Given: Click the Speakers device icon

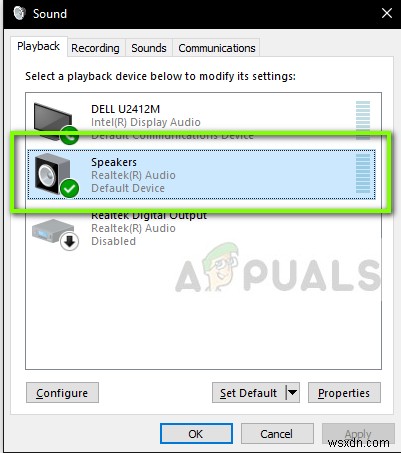Looking at the screenshot, I should tap(52, 174).
